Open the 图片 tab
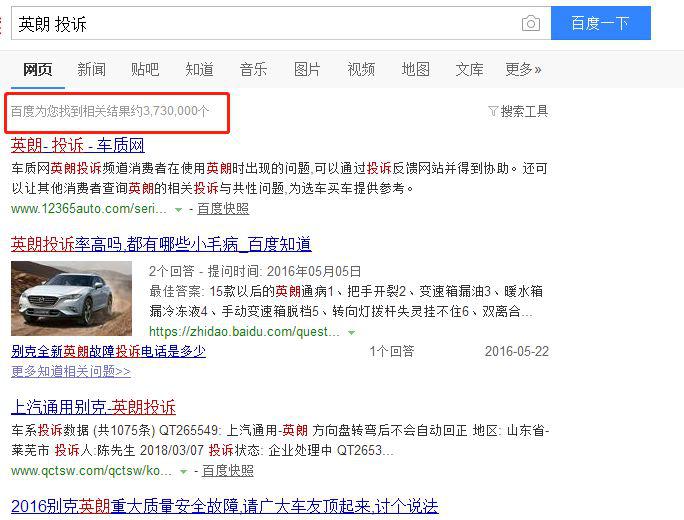This screenshot has width=684, height=520. coord(307,69)
